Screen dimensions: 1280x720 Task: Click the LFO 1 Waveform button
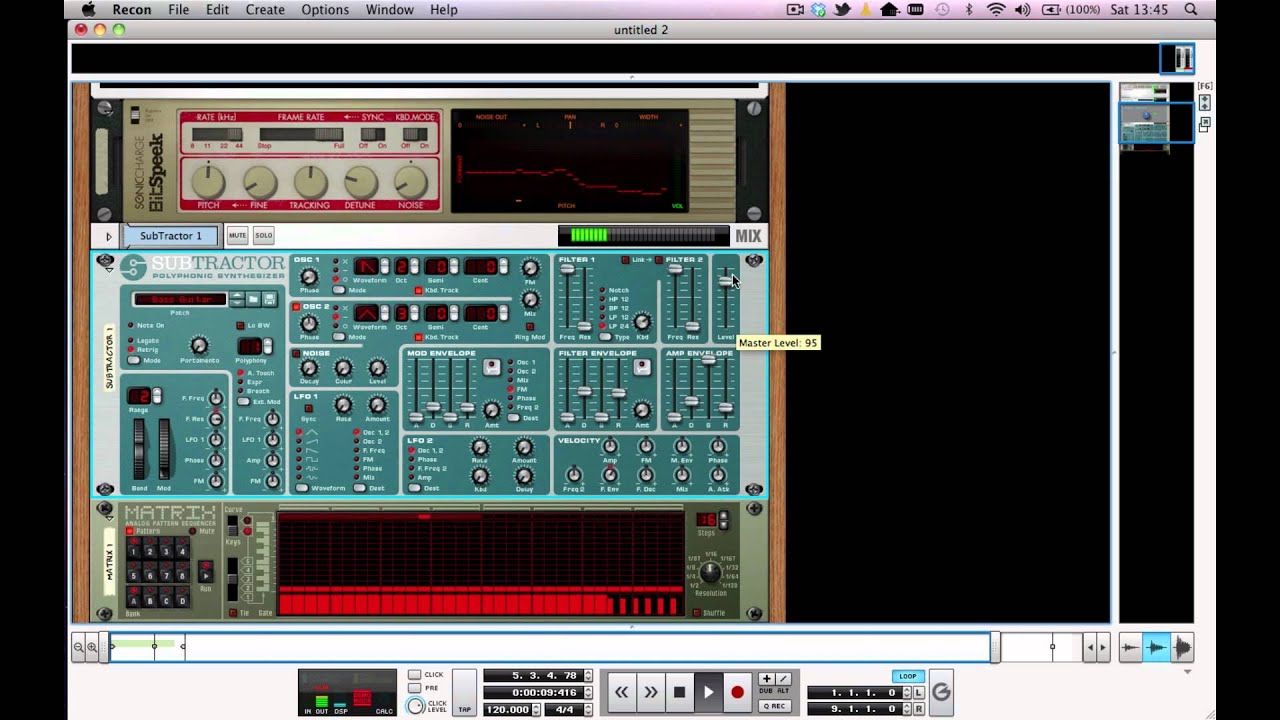tap(302, 488)
